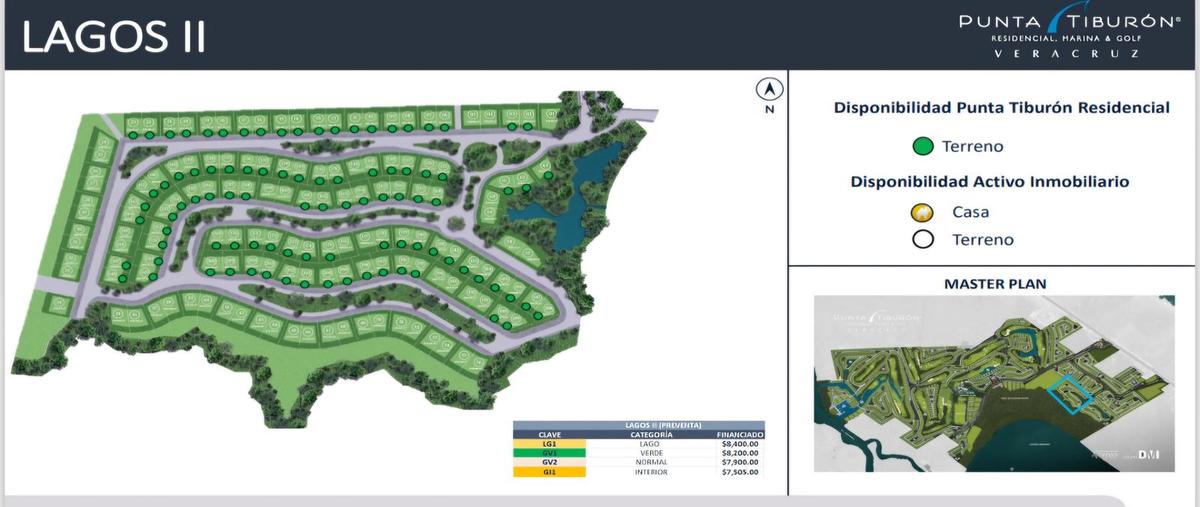Select the GV1 green key cell
Screen dimensions: 1200x507
[x=549, y=453]
